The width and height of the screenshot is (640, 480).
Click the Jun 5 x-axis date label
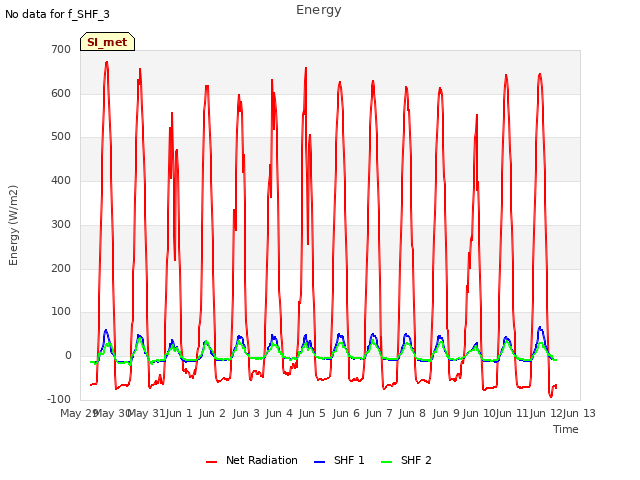pos(312,413)
